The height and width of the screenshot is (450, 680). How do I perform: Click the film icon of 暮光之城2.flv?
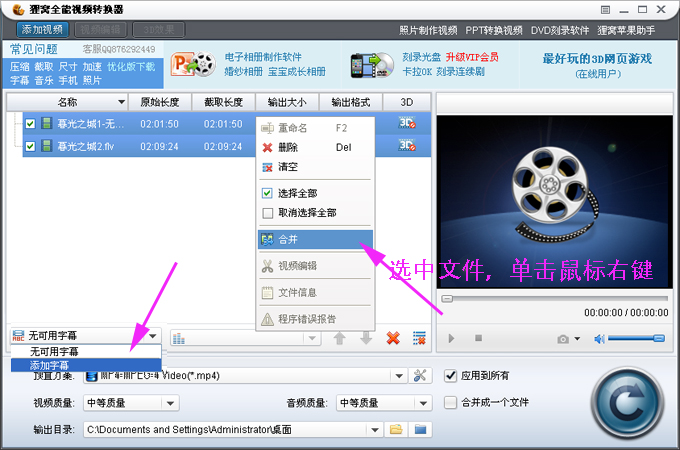pos(46,146)
